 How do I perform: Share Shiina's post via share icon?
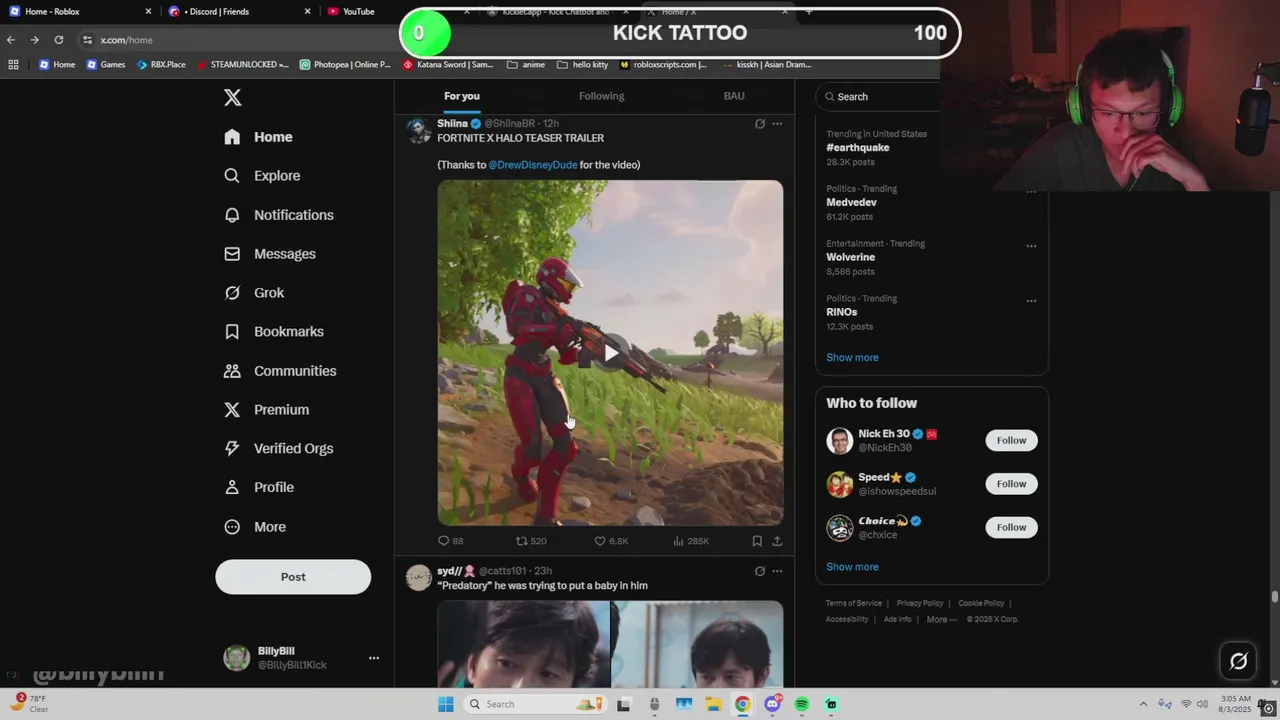pos(777,541)
